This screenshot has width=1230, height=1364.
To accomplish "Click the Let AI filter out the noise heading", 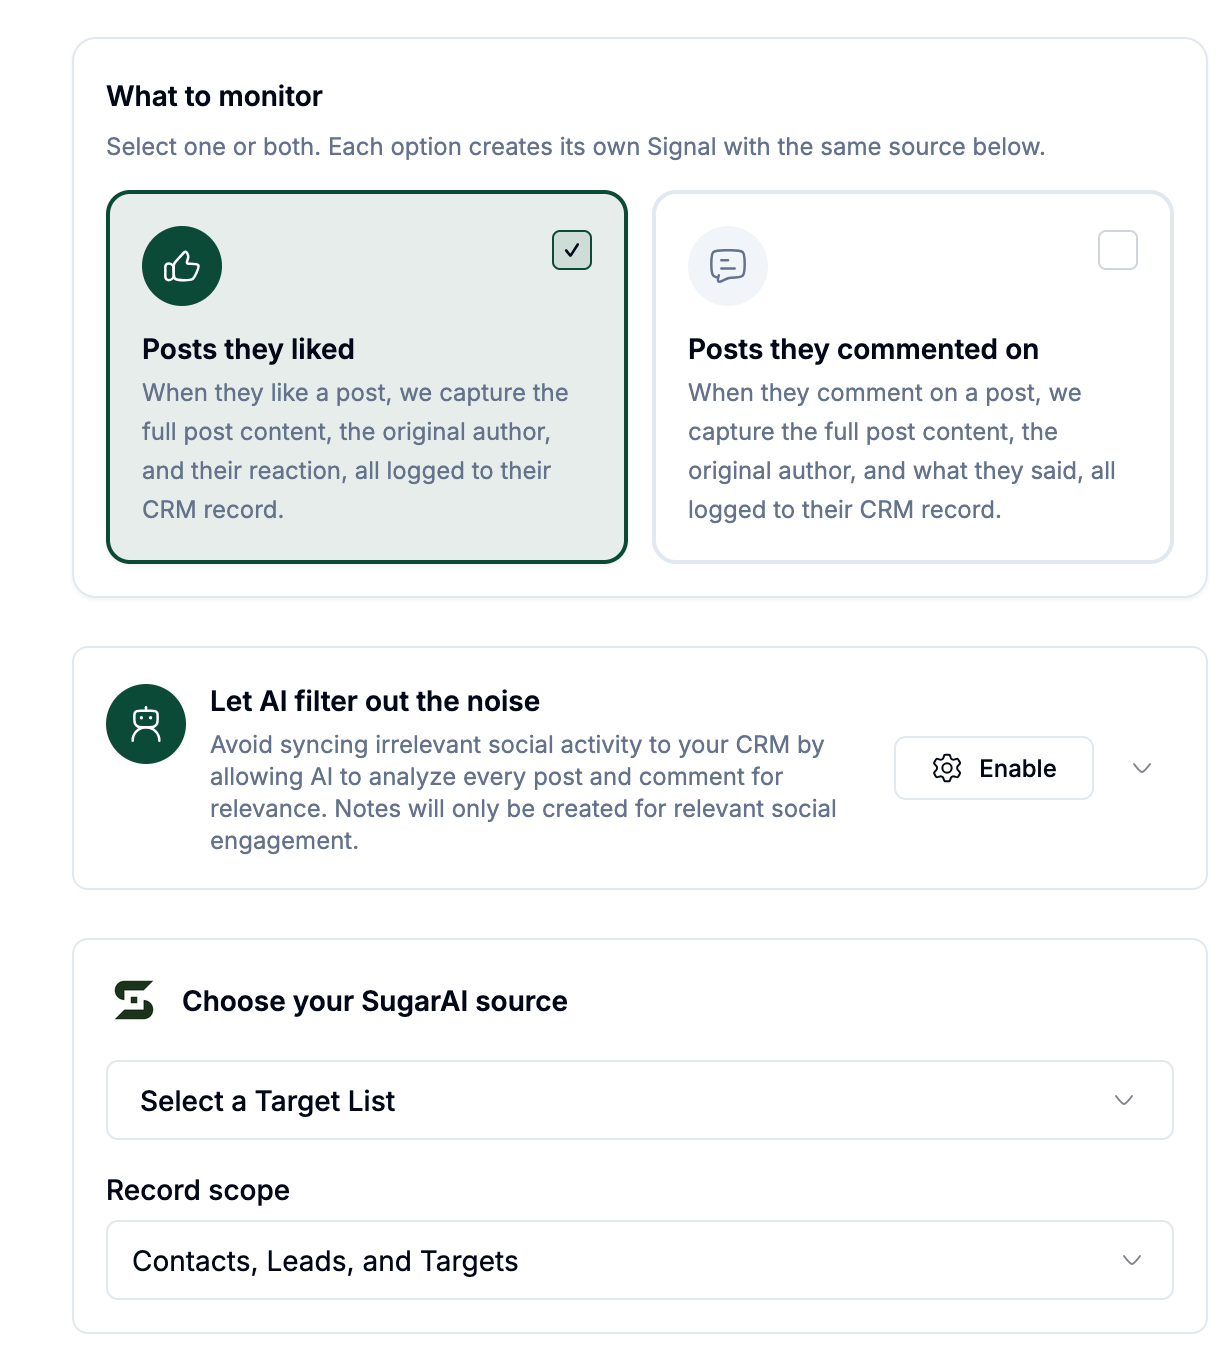I will 375,701.
